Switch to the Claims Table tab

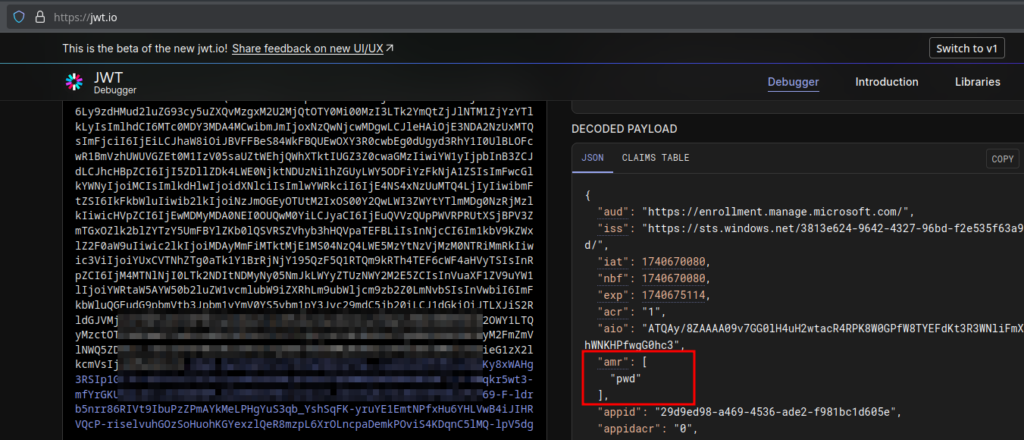pyautogui.click(x=655, y=158)
